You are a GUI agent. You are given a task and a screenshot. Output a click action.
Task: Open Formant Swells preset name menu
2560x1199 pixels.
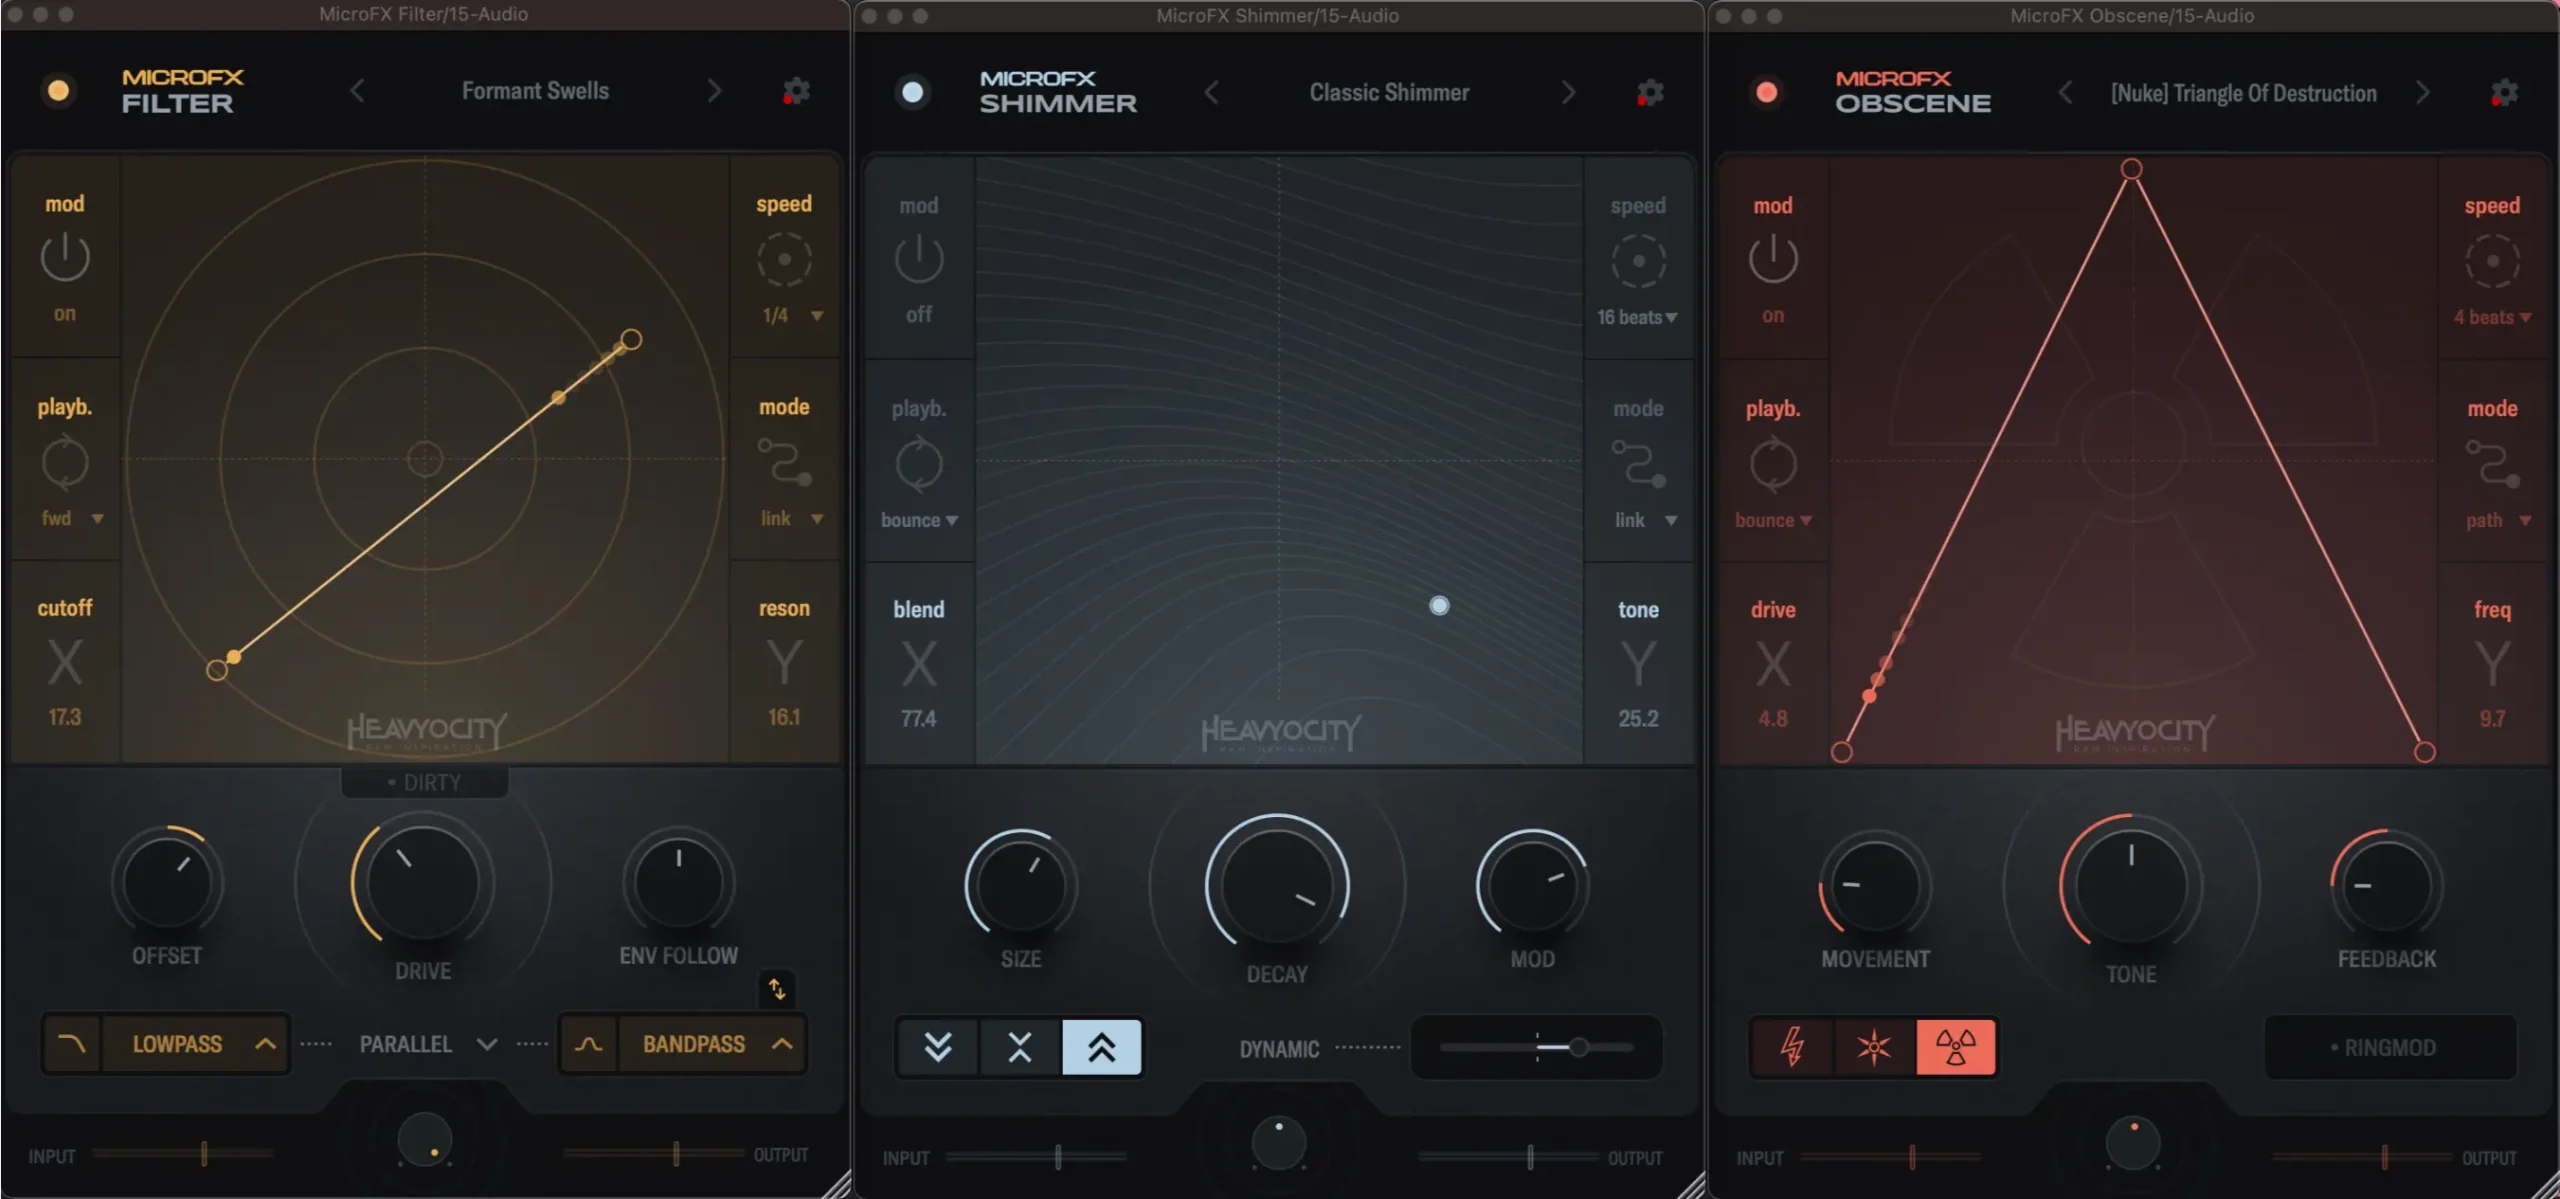535,91
